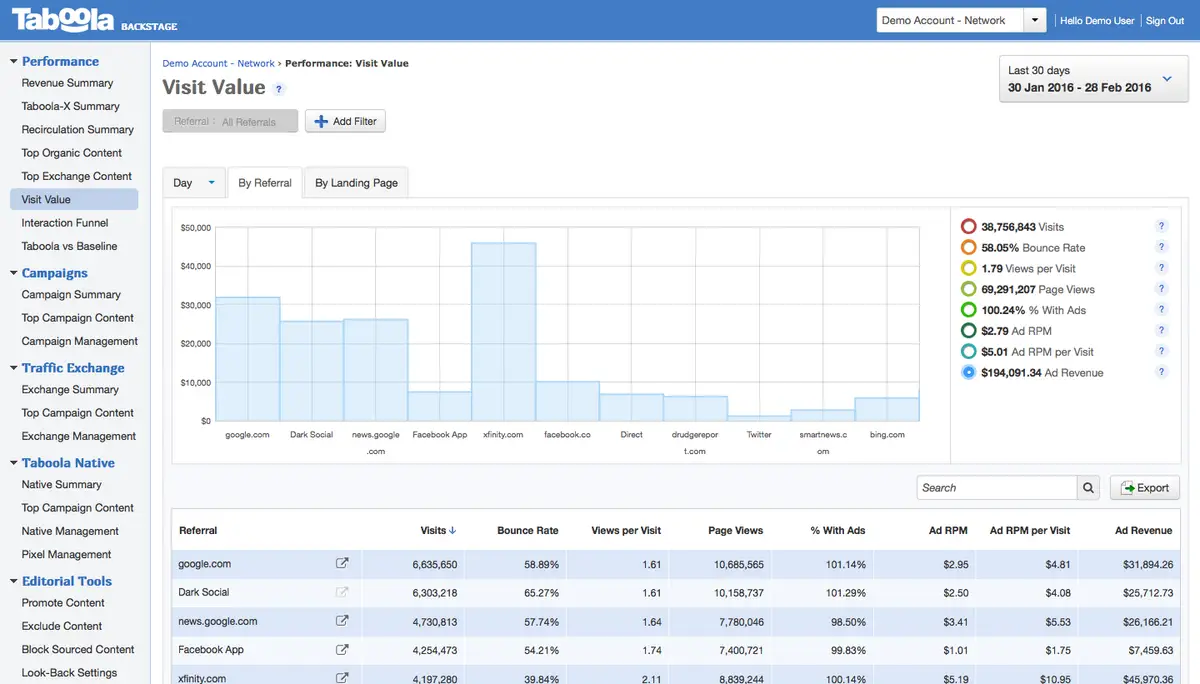Image resolution: width=1200 pixels, height=684 pixels.
Task: Open external link icon for Facebook App row
Action: pyautogui.click(x=342, y=650)
